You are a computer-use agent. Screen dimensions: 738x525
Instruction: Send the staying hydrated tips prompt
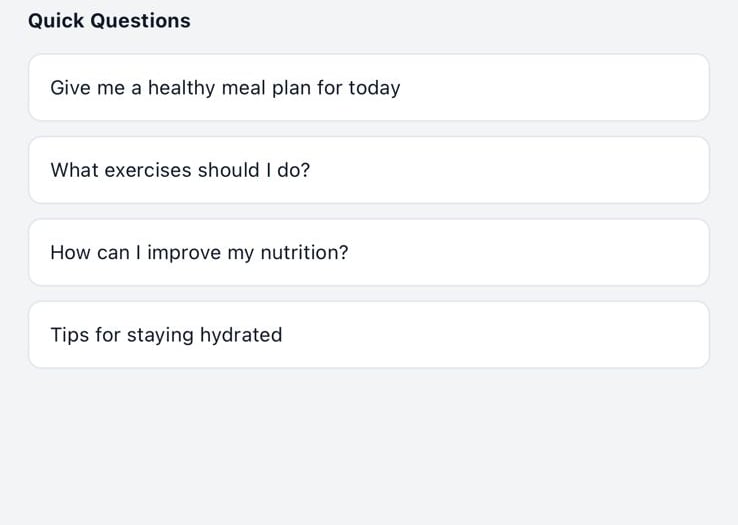[368, 335]
